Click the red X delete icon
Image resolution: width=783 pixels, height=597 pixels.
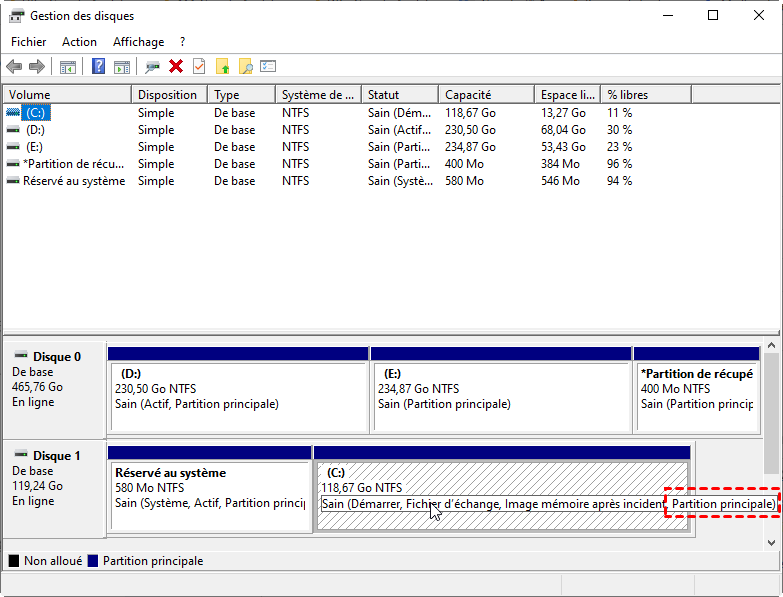176,67
